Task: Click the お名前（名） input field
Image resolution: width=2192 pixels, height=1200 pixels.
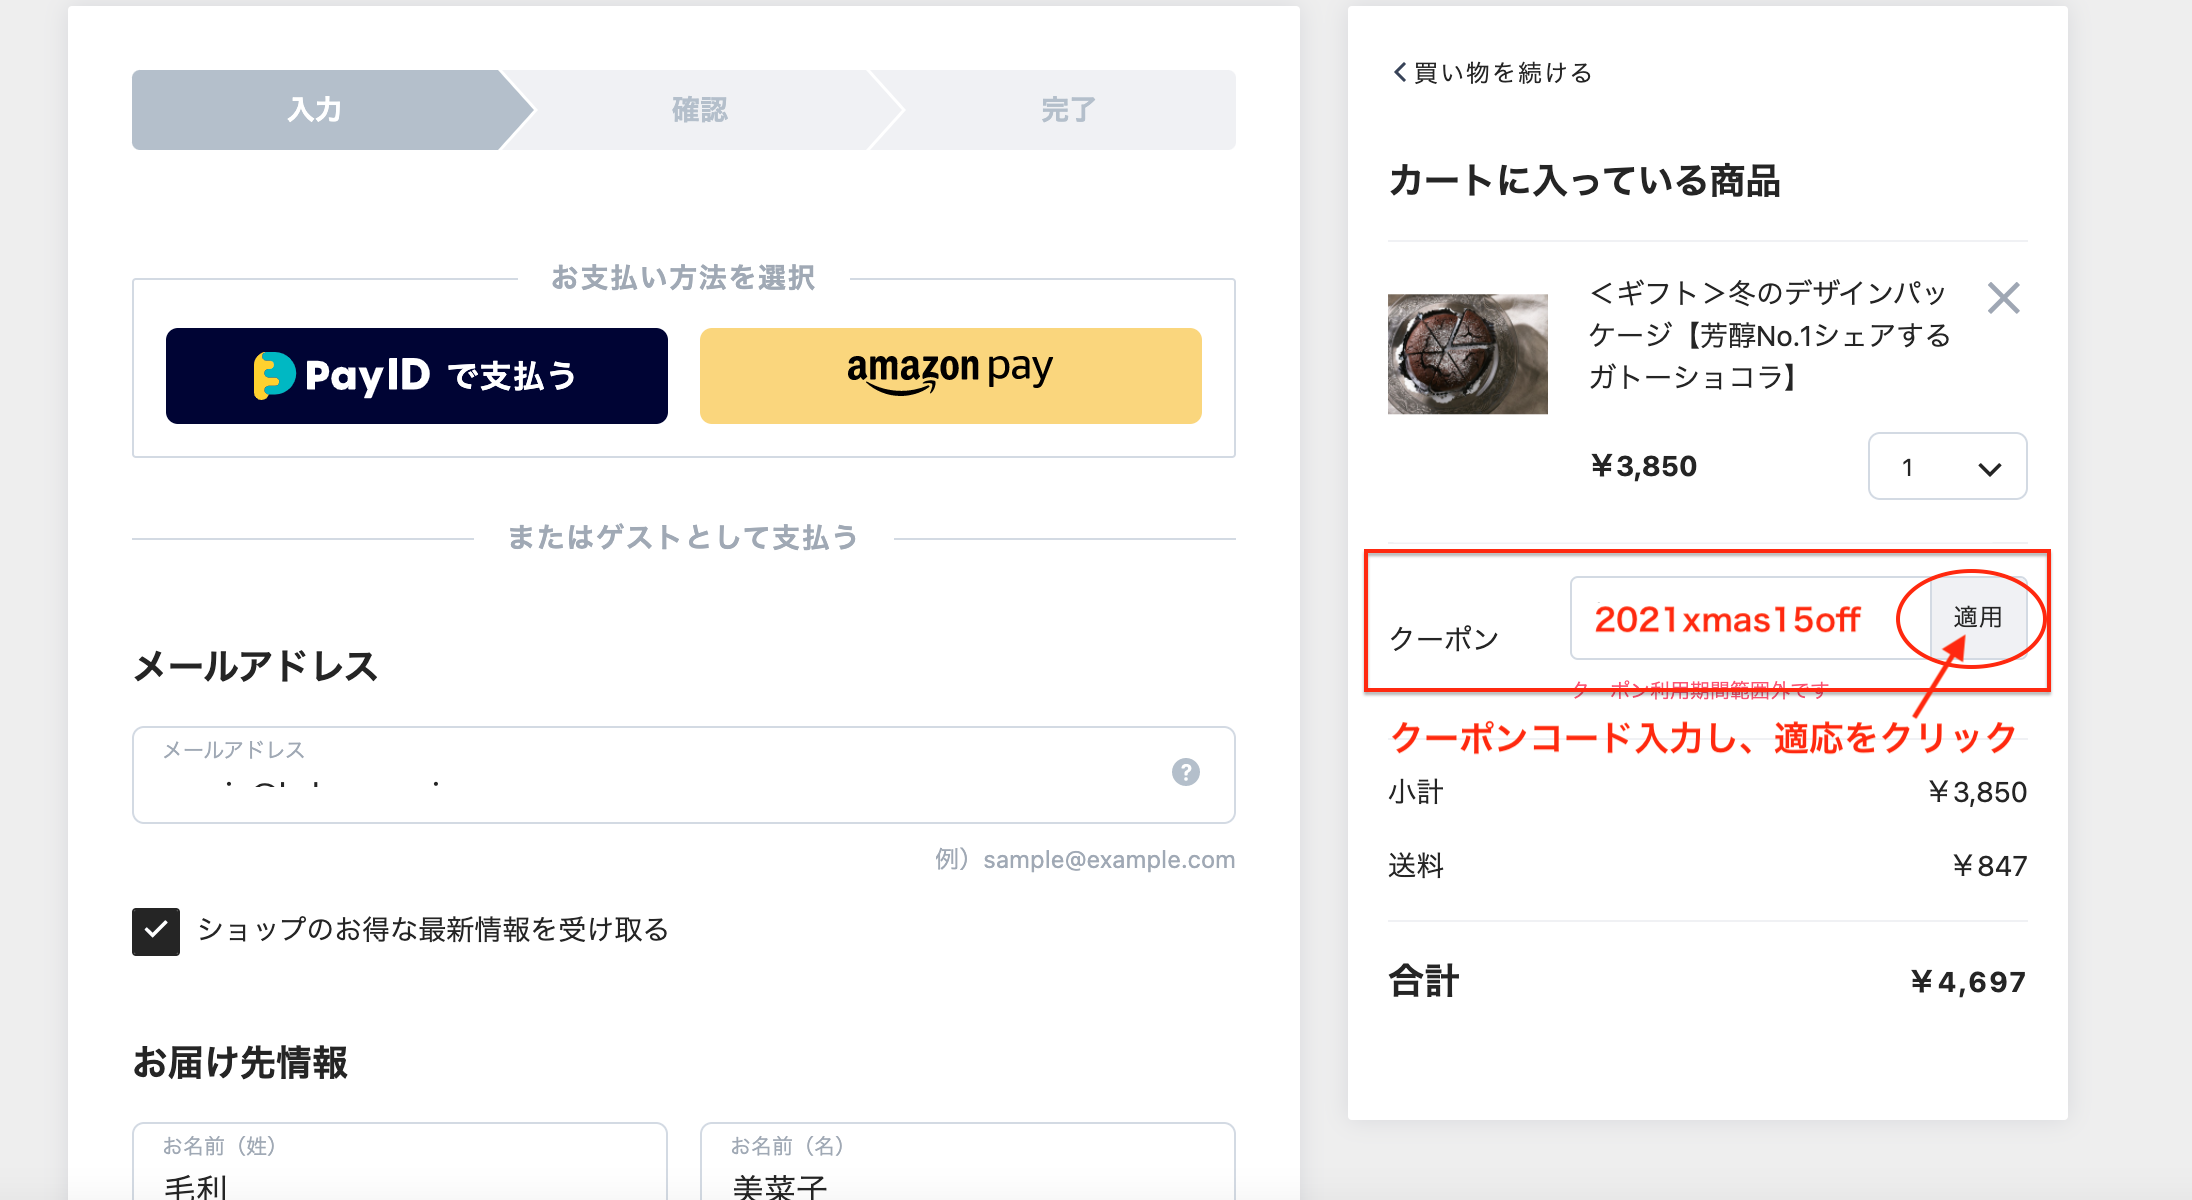Action: pos(967,1162)
